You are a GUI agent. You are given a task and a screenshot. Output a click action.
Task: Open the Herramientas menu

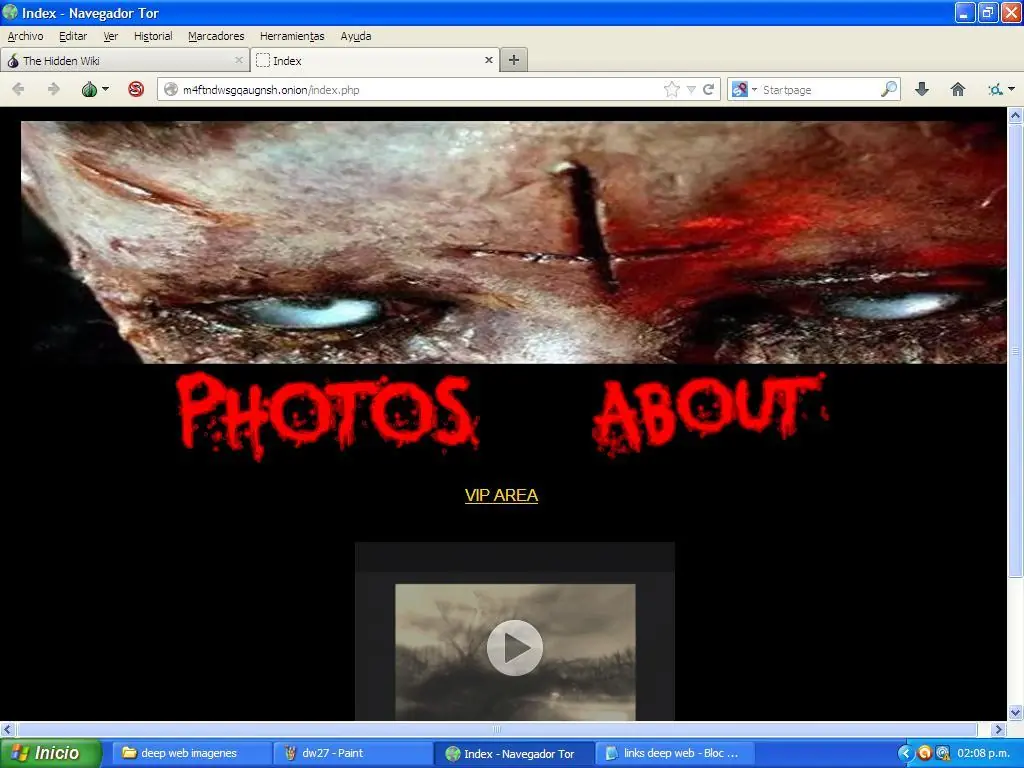(292, 37)
